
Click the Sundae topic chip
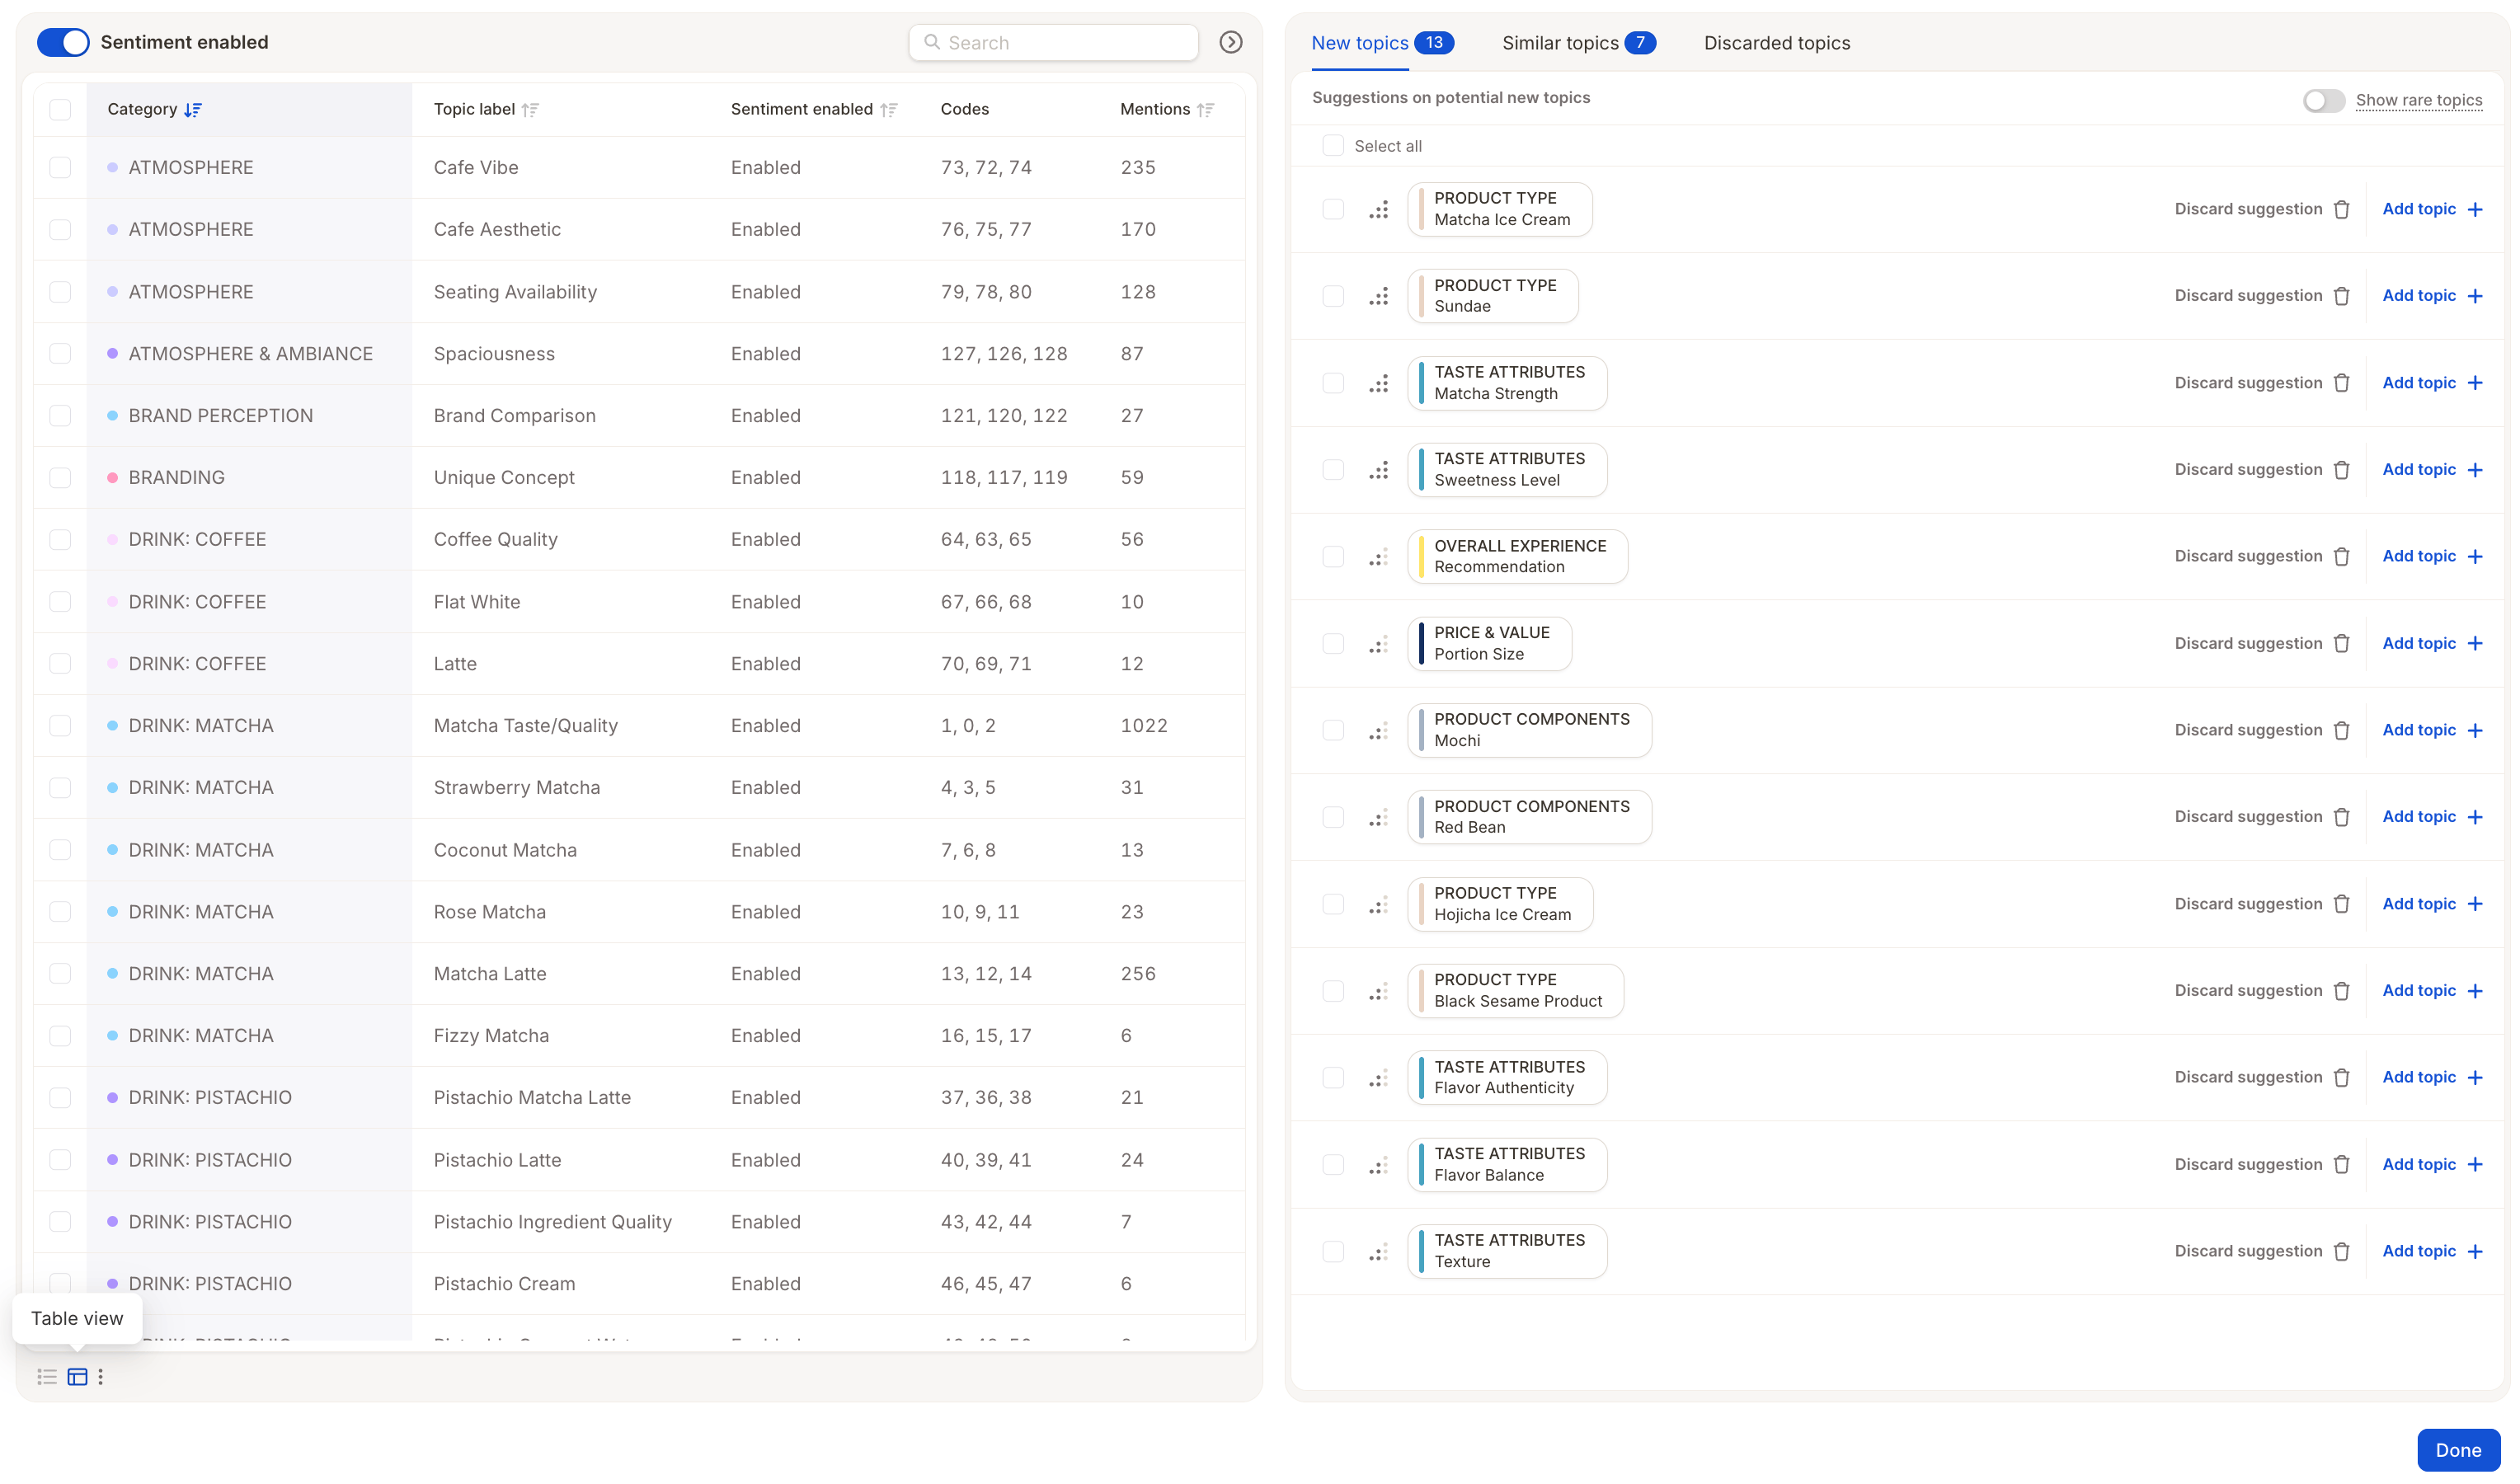tap(1492, 296)
